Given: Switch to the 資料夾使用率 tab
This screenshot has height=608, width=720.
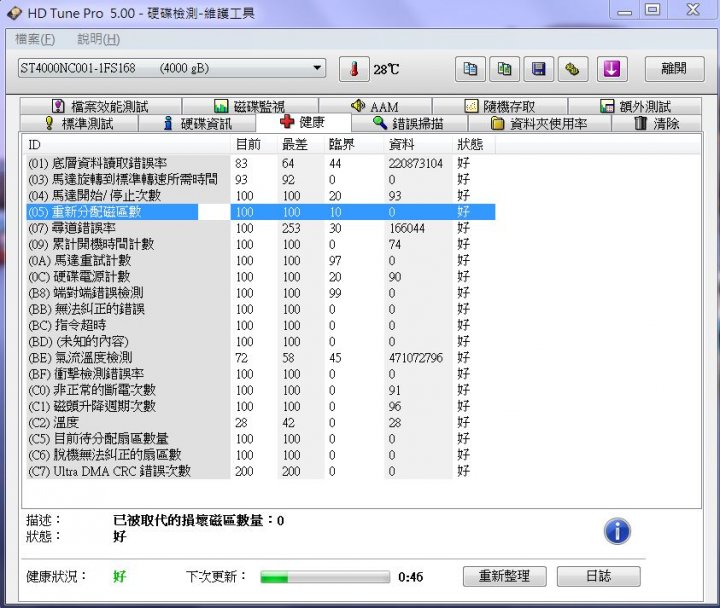Looking at the screenshot, I should tap(539, 123).
